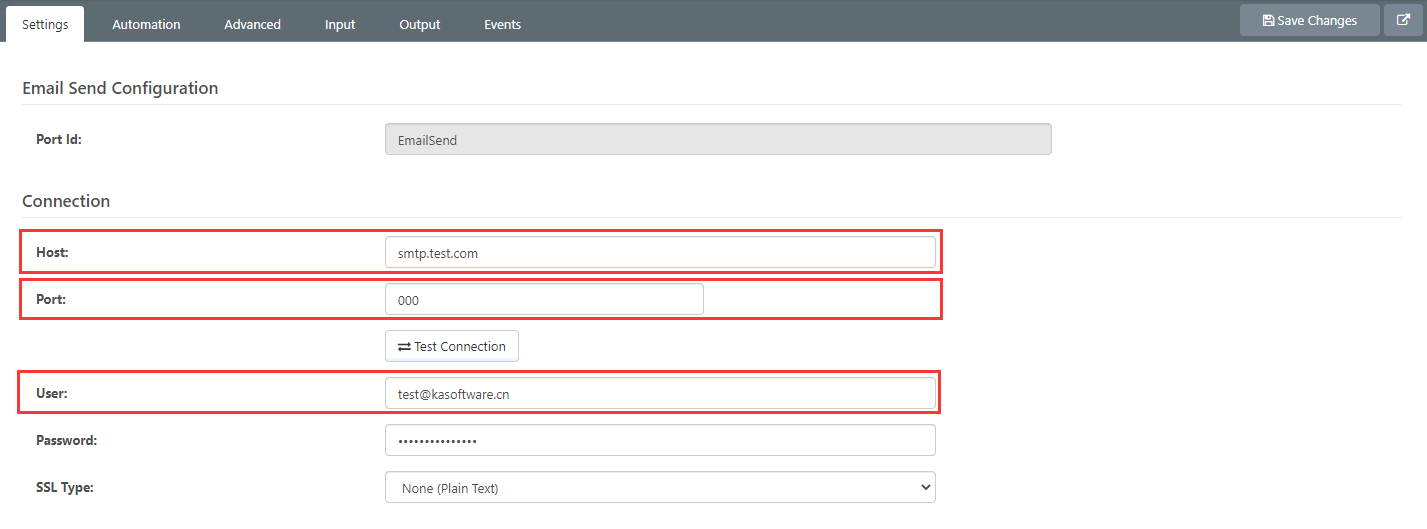This screenshot has width=1427, height=529.
Task: Click the disabled Port Id EmailSend field
Action: coord(717,140)
